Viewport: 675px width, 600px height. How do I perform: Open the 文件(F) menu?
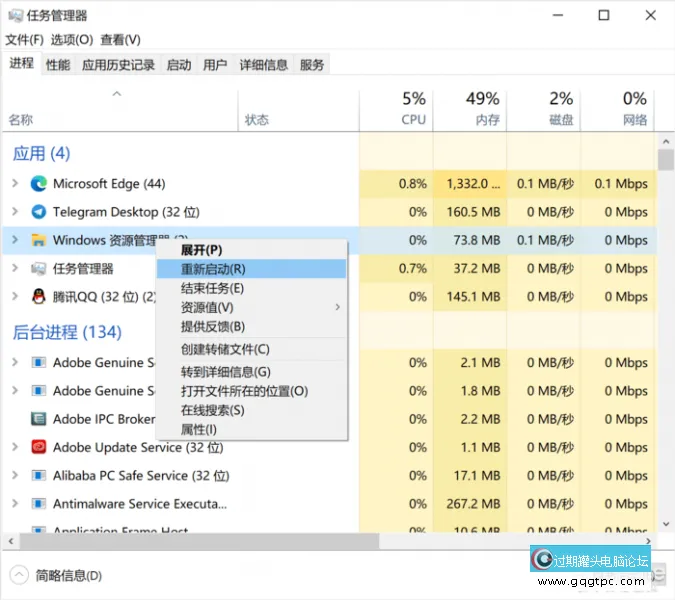click(25, 40)
